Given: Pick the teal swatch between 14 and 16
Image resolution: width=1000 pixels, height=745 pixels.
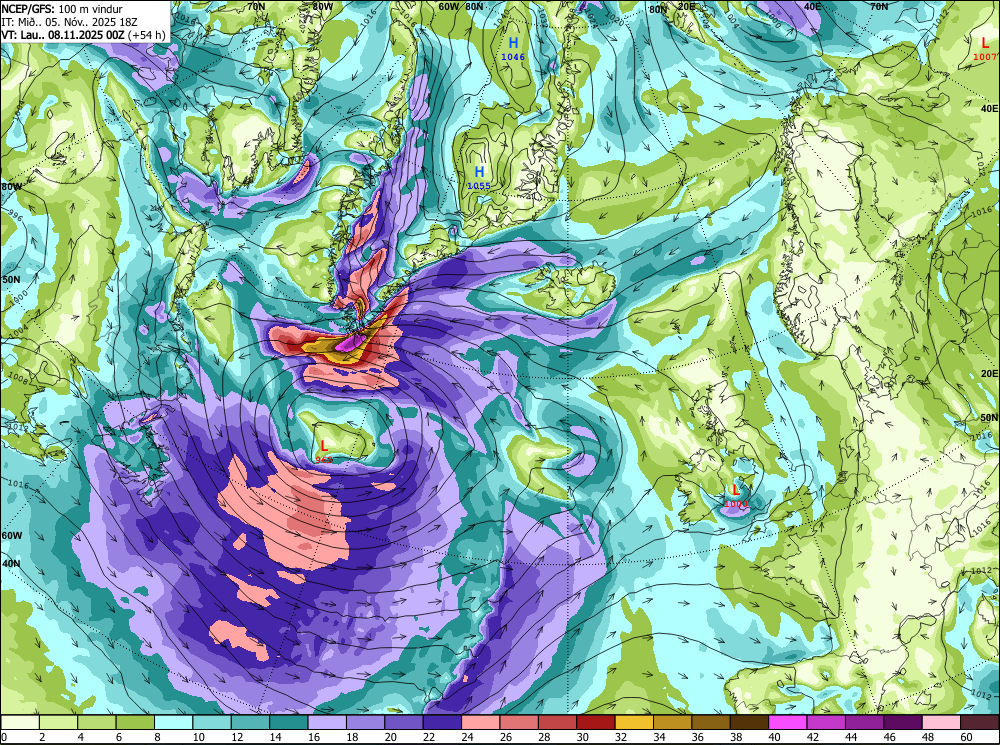Looking at the screenshot, I should (289, 722).
